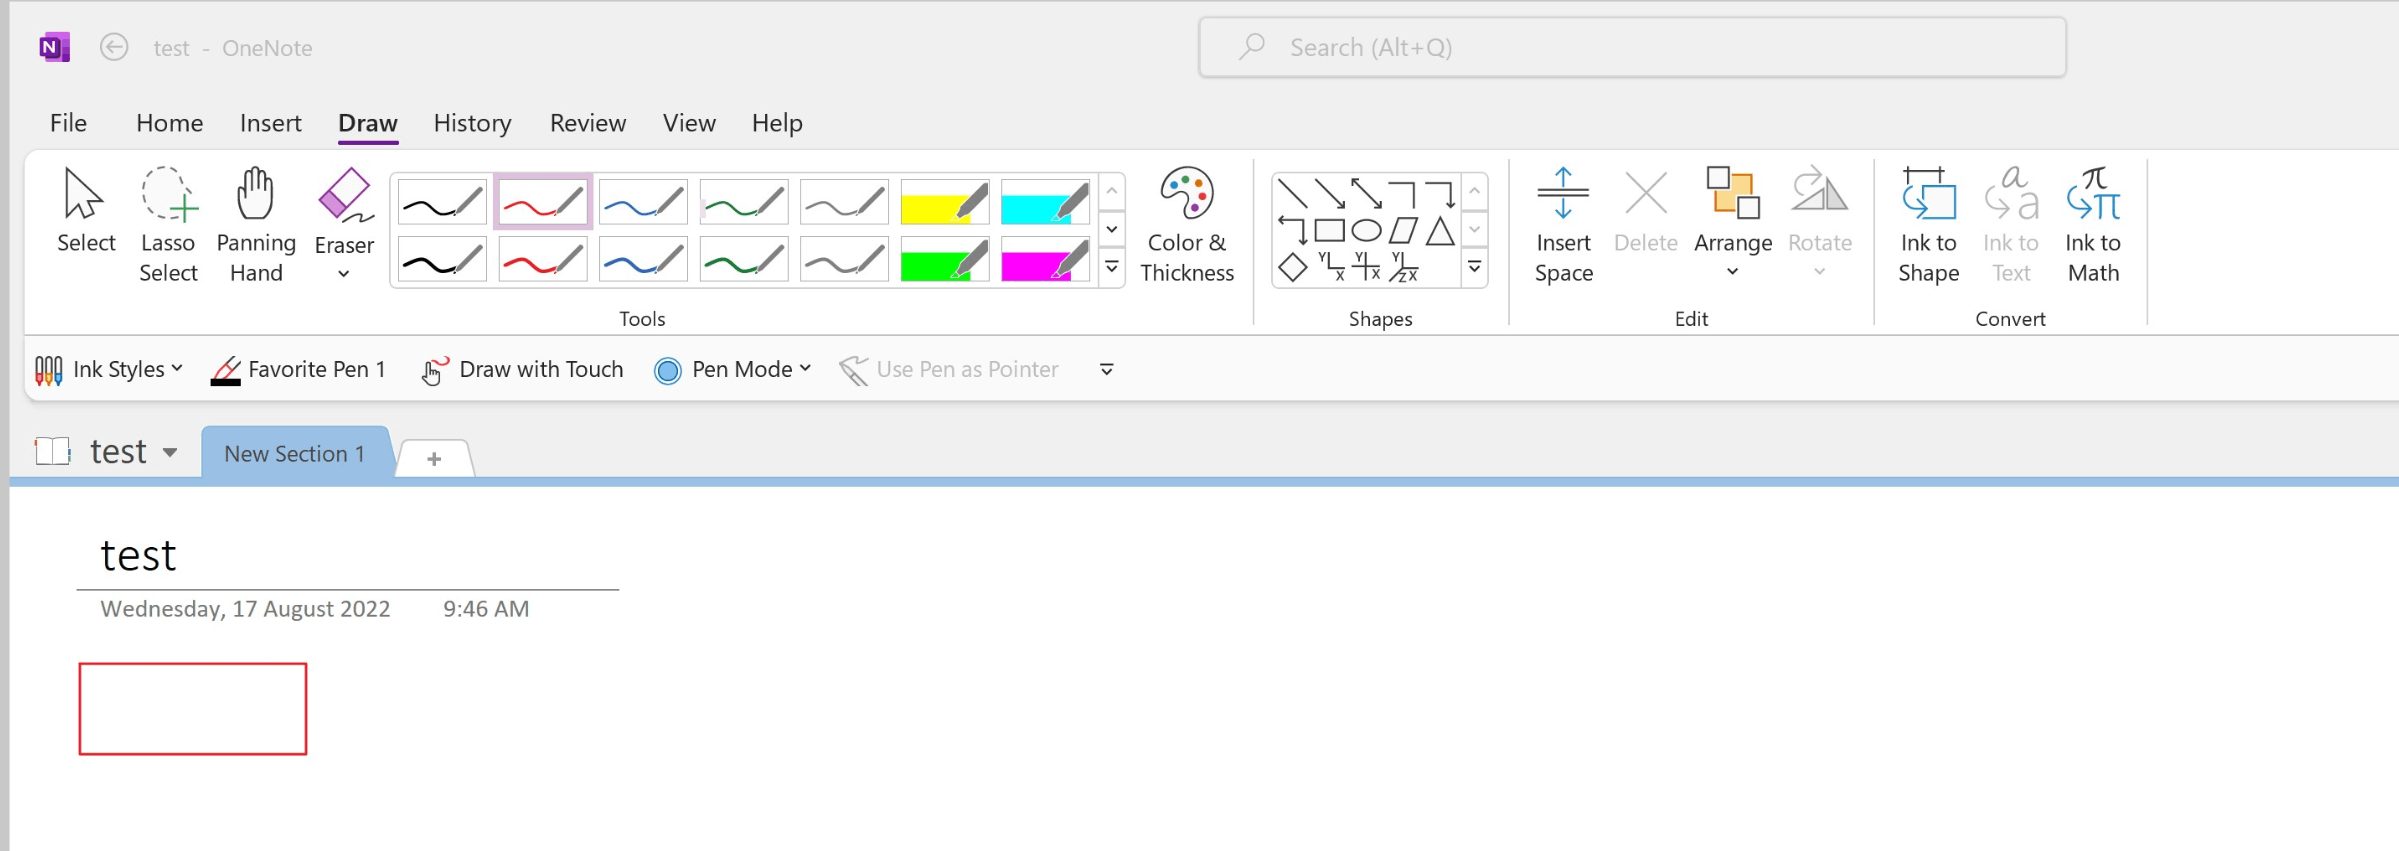Switch to the History tab
This screenshot has width=2399, height=851.
(472, 123)
